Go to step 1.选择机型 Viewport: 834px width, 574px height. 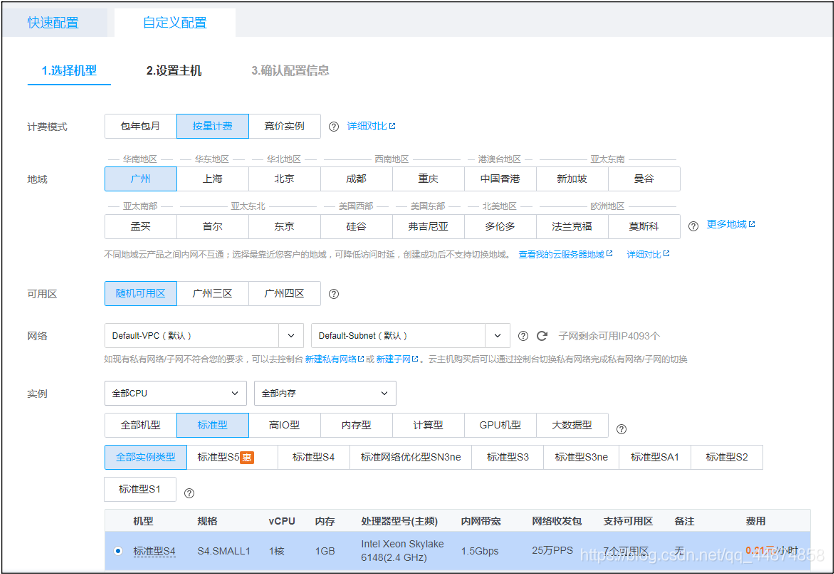pyautogui.click(x=69, y=70)
